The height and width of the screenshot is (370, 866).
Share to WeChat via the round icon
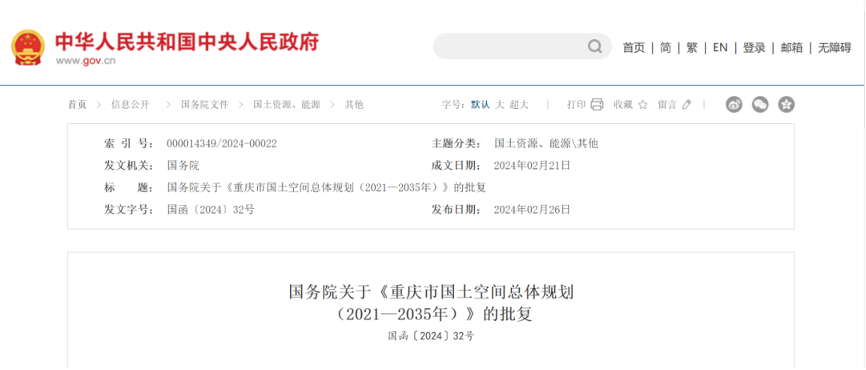(760, 104)
